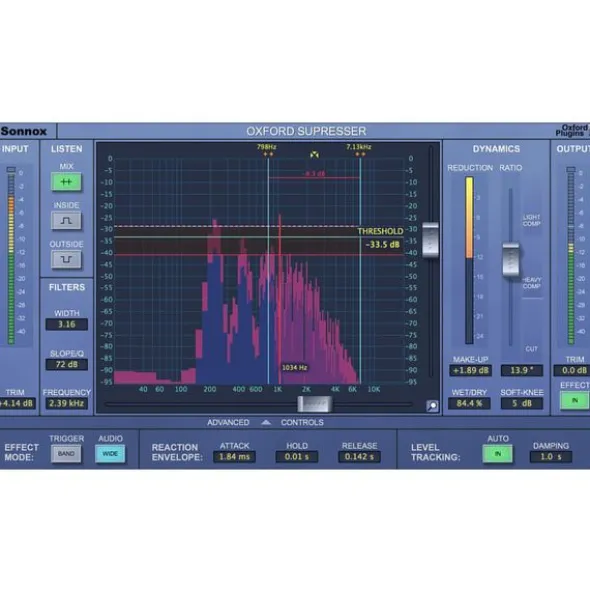Click the horizontal frequency slider handle
This screenshot has width=590, height=591.
tap(315, 404)
